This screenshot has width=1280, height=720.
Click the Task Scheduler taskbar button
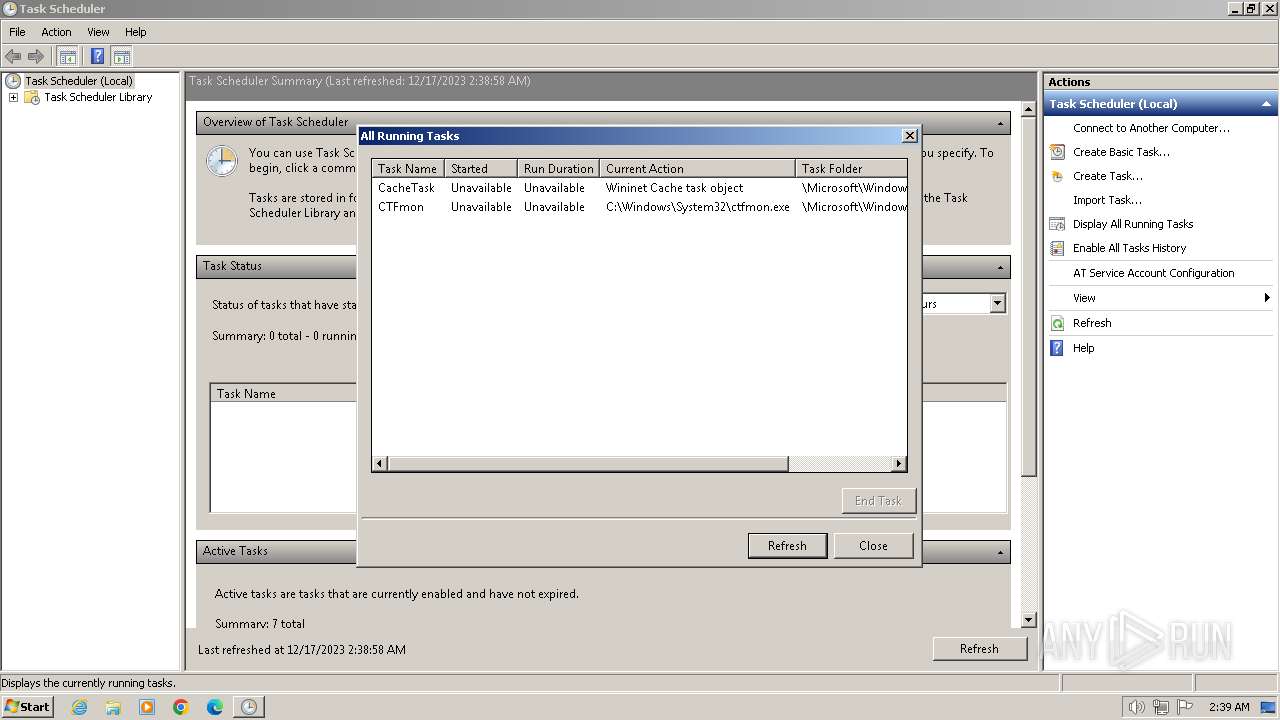(x=249, y=707)
